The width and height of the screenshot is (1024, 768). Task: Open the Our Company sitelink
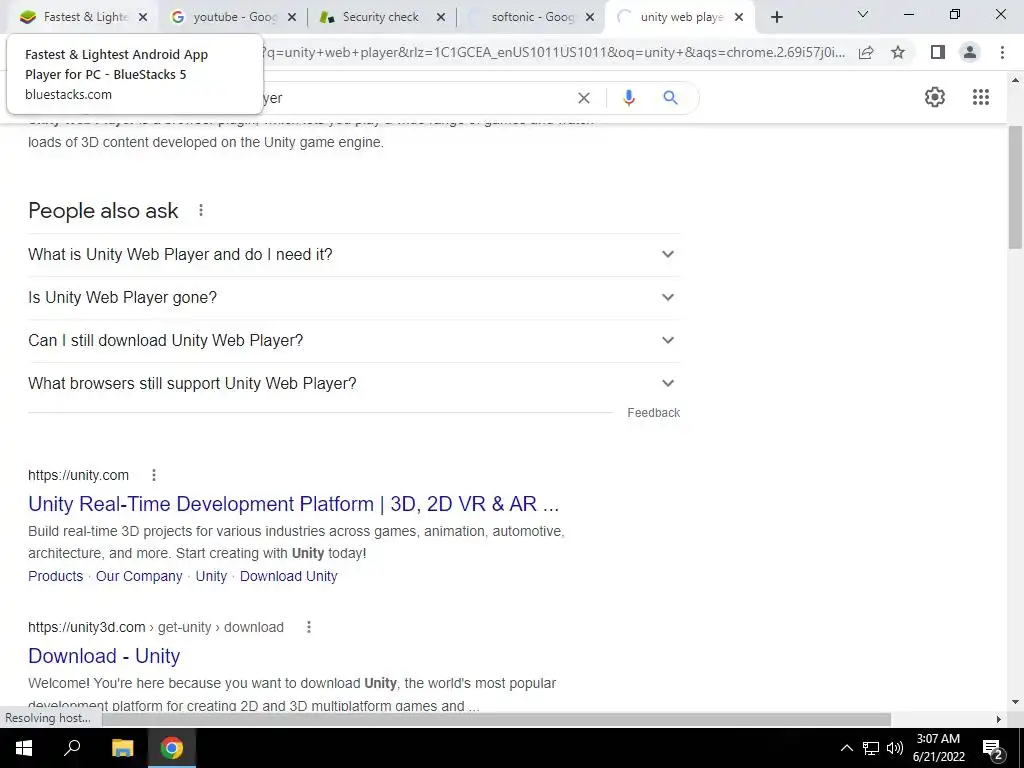139,577
